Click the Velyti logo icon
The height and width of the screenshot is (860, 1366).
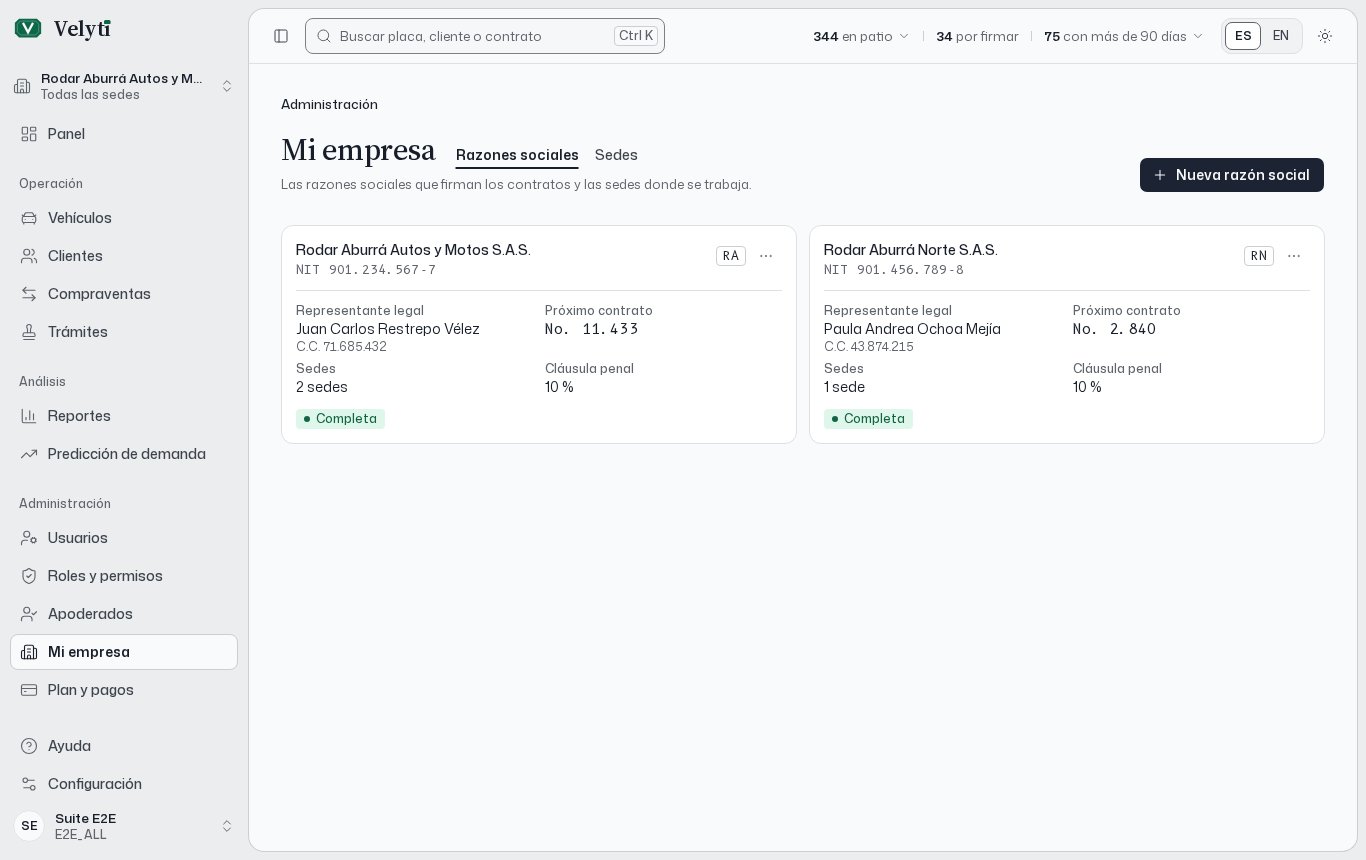28,28
